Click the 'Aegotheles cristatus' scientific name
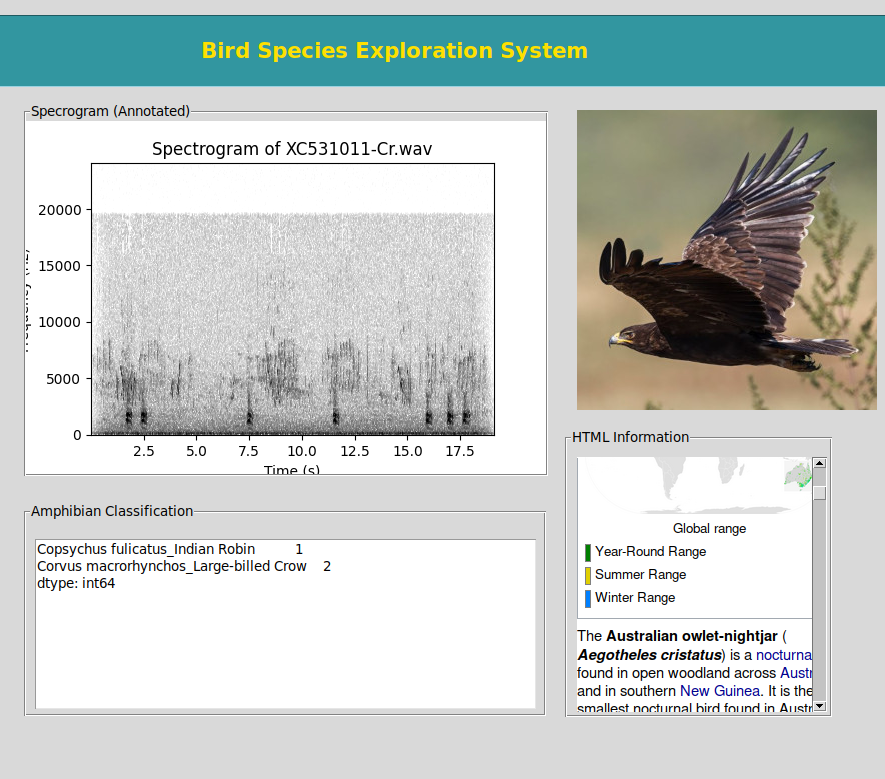 pyautogui.click(x=649, y=655)
